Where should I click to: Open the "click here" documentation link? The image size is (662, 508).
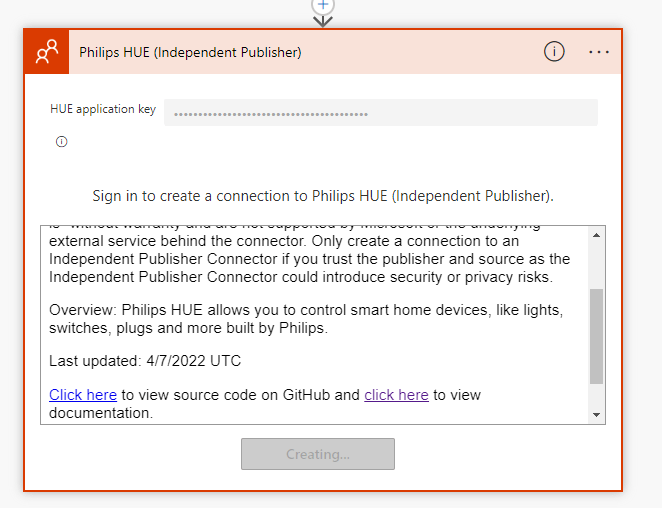pyautogui.click(x=396, y=395)
